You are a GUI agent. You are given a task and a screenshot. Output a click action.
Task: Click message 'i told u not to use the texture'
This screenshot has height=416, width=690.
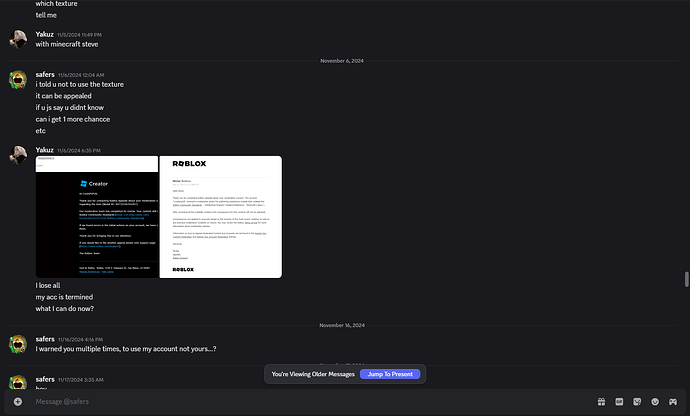point(80,84)
